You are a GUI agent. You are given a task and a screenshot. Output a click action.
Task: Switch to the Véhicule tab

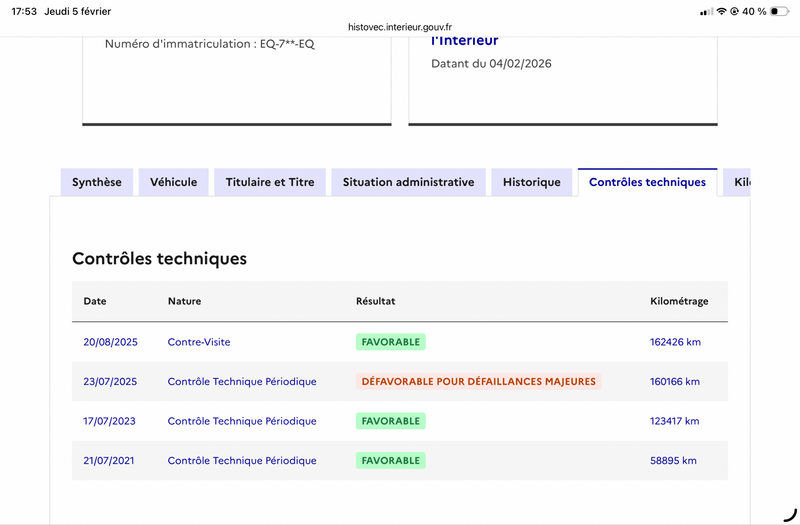(173, 182)
